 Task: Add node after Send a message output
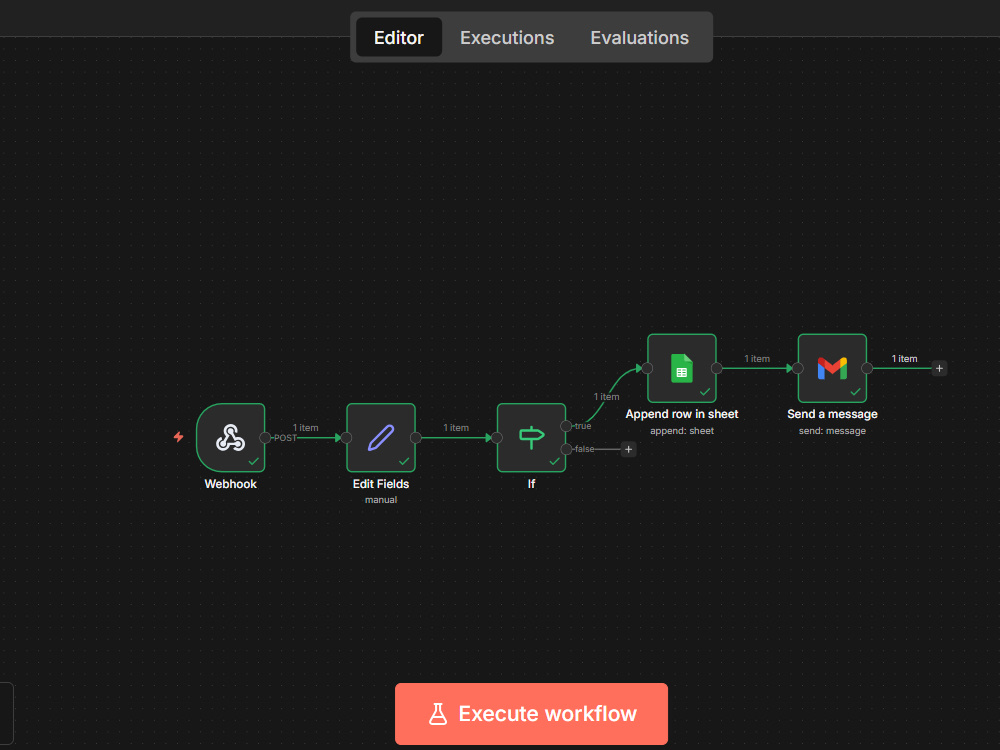(x=939, y=368)
